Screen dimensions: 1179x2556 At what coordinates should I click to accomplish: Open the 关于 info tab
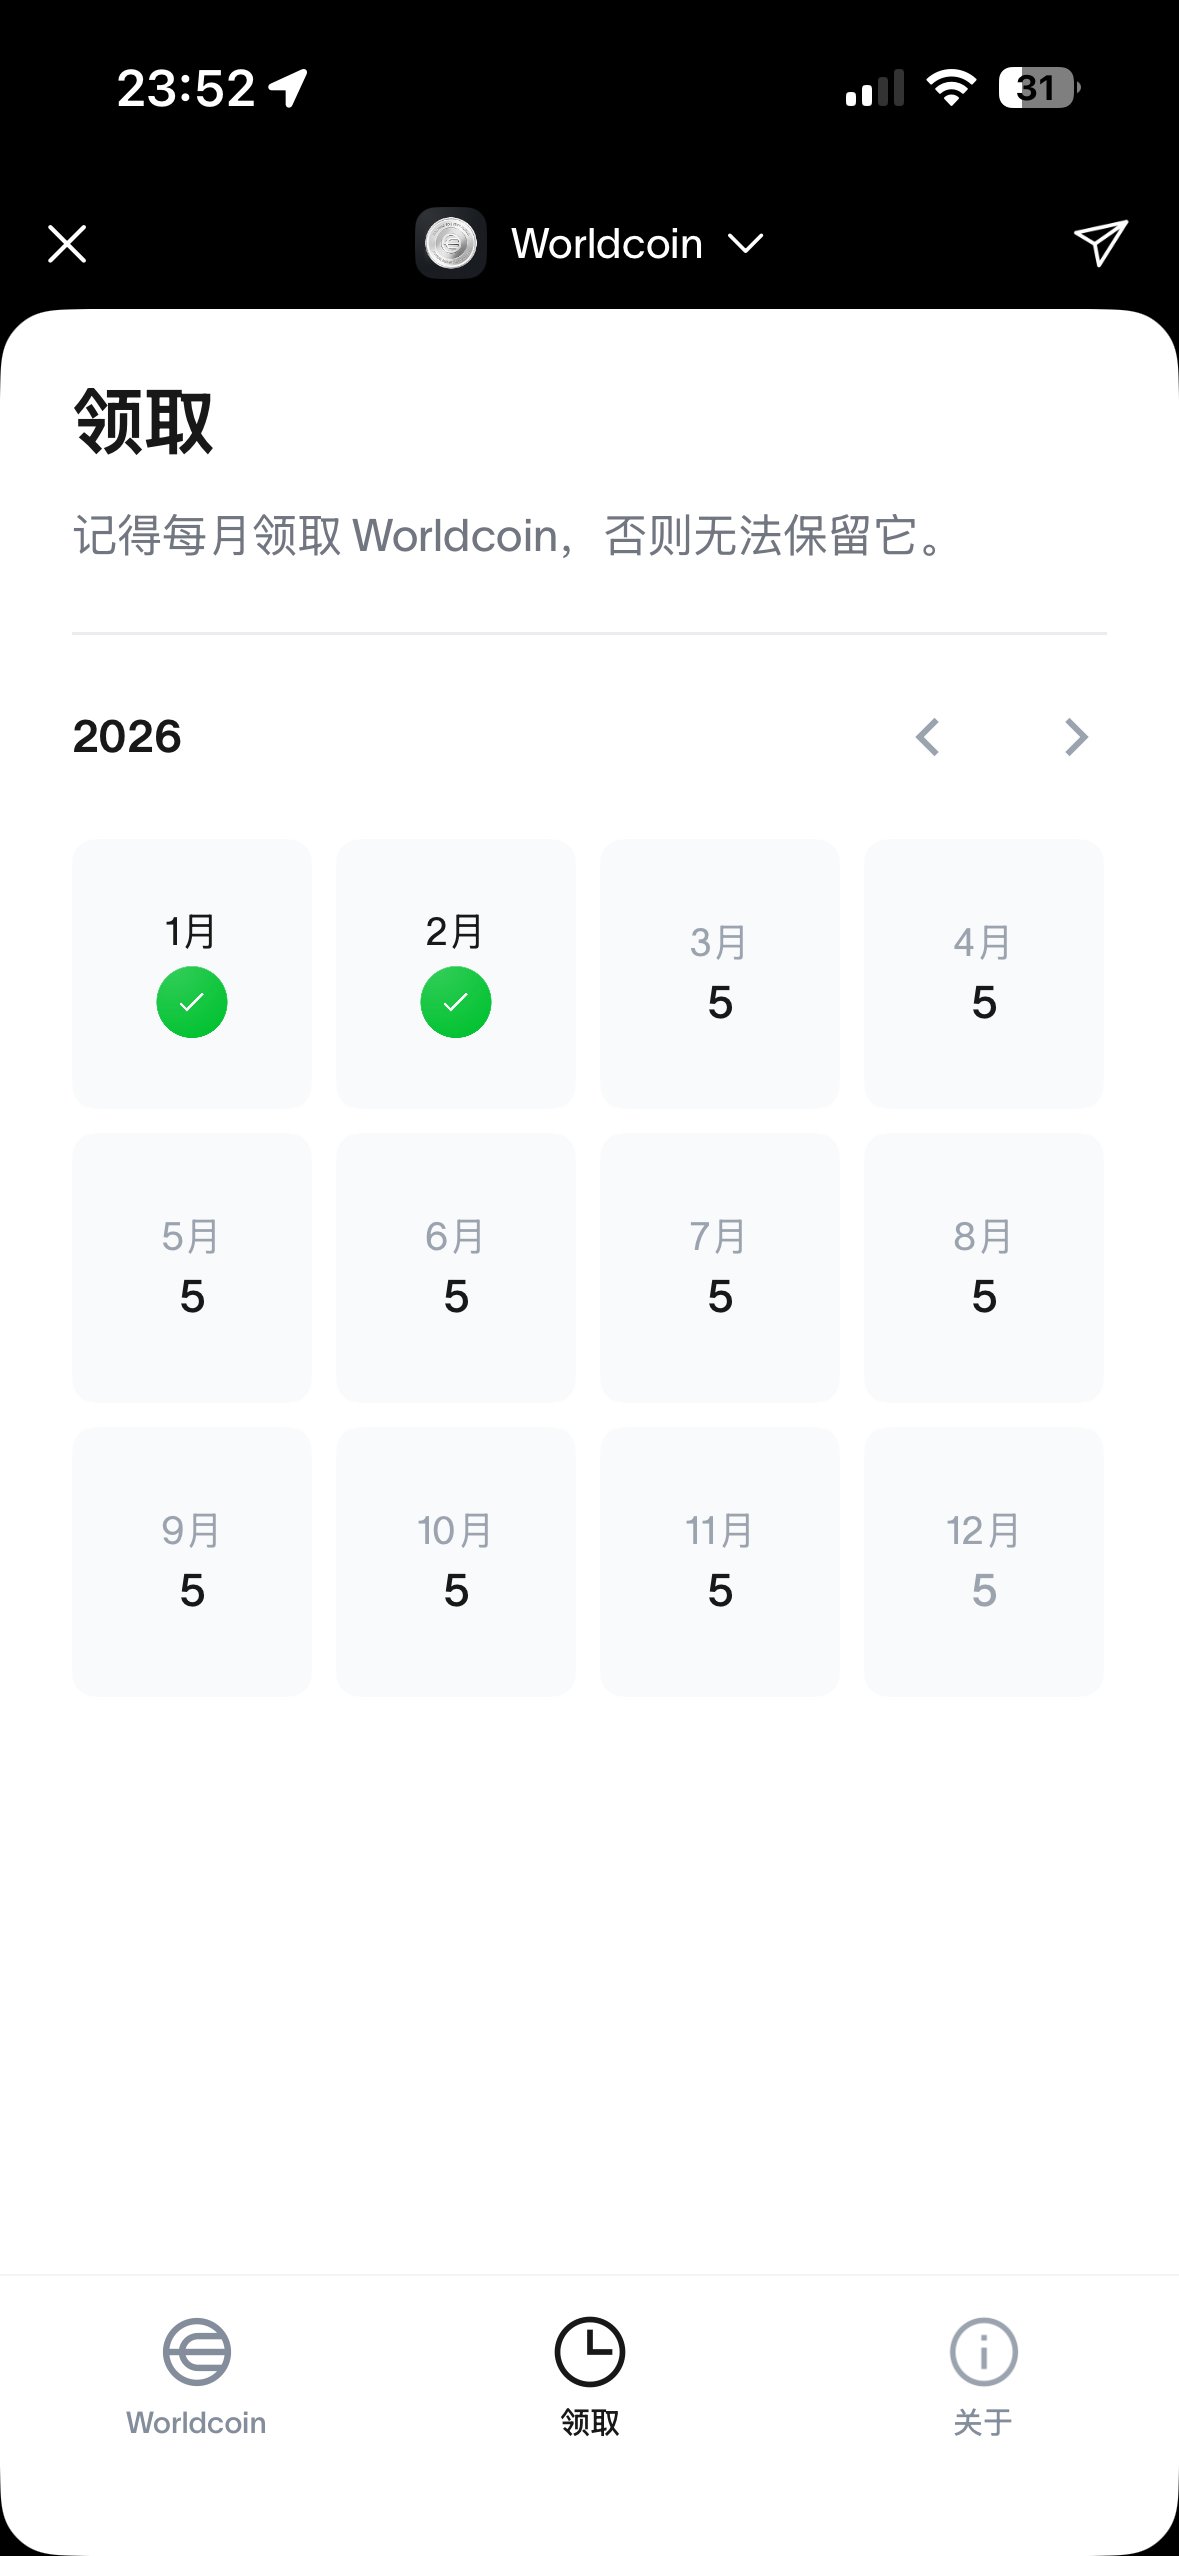click(x=983, y=2377)
